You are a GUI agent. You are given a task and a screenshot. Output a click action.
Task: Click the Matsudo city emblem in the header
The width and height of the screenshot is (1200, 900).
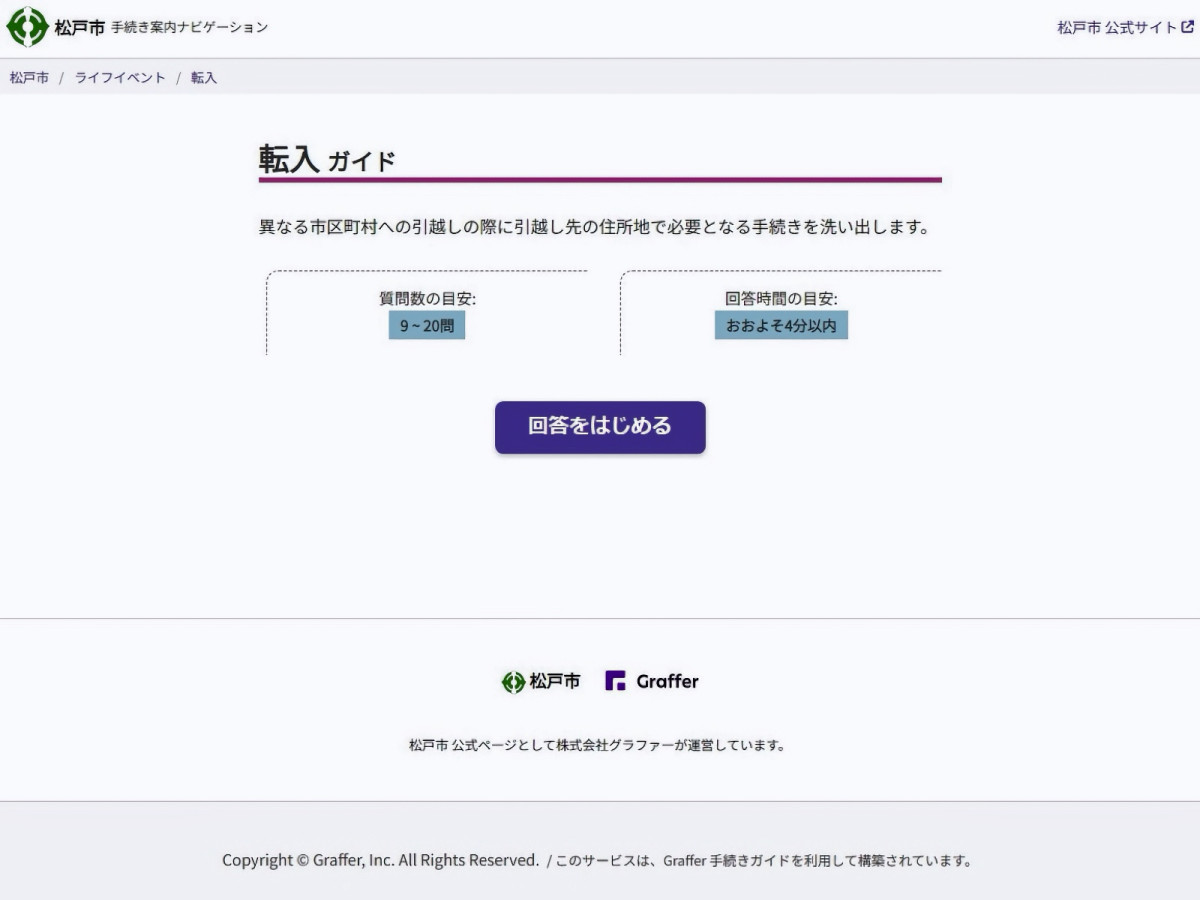[27, 27]
